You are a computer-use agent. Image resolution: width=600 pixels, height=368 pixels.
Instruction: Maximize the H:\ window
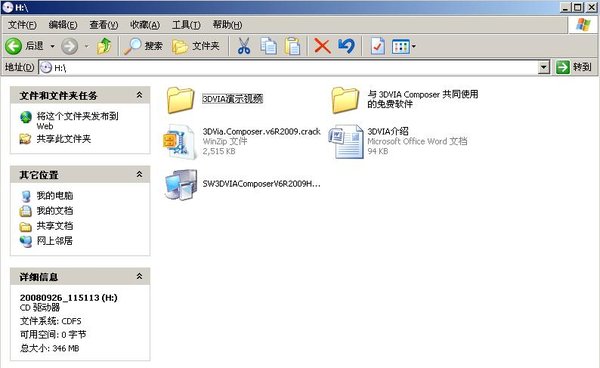(578, 7)
